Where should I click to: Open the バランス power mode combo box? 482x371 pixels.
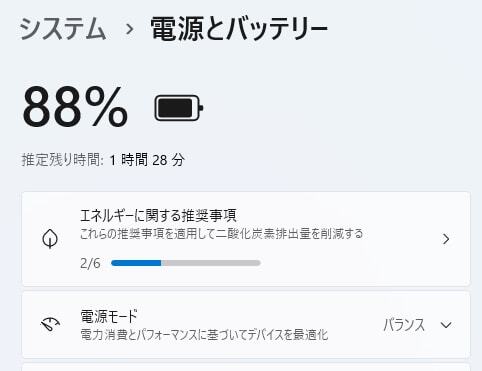pos(417,325)
